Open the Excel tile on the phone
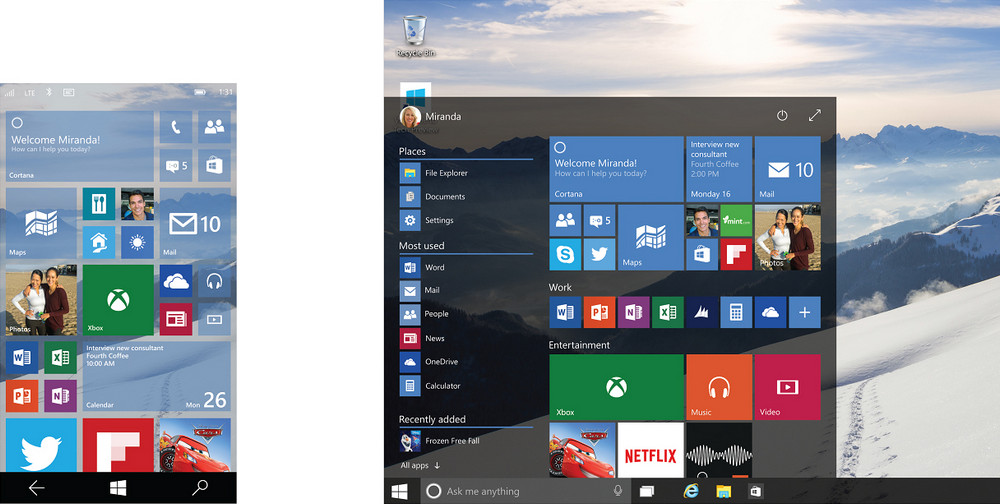The image size is (1000, 504). [x=61, y=357]
